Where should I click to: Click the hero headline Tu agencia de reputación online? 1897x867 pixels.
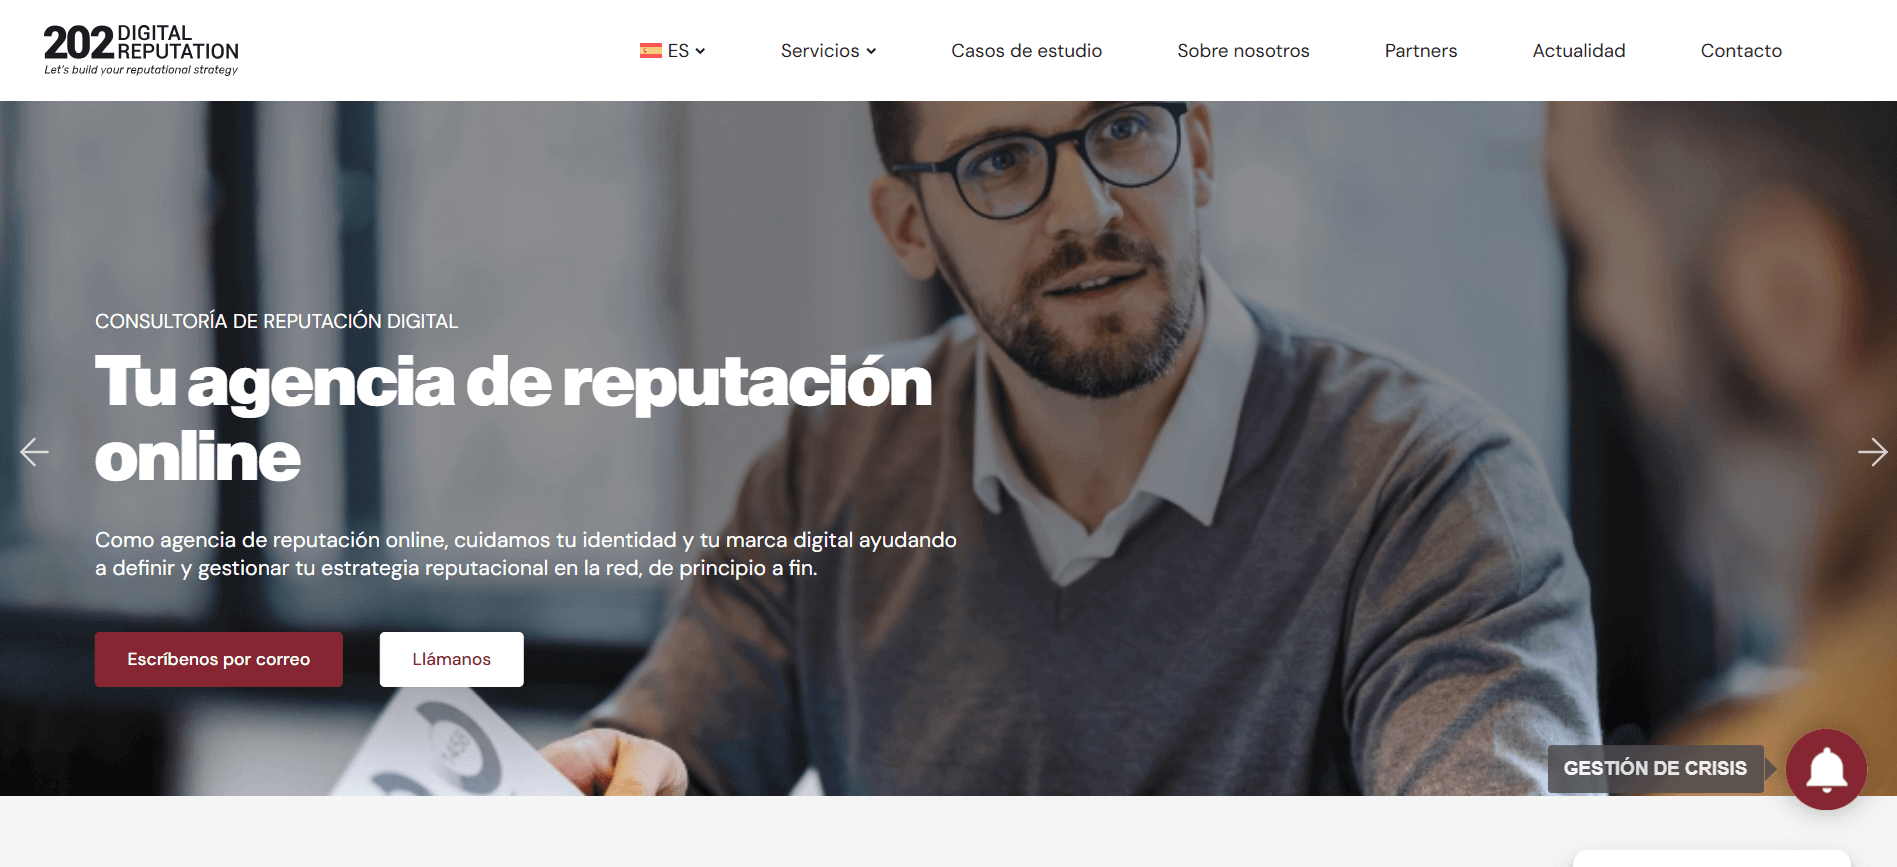[513, 419]
